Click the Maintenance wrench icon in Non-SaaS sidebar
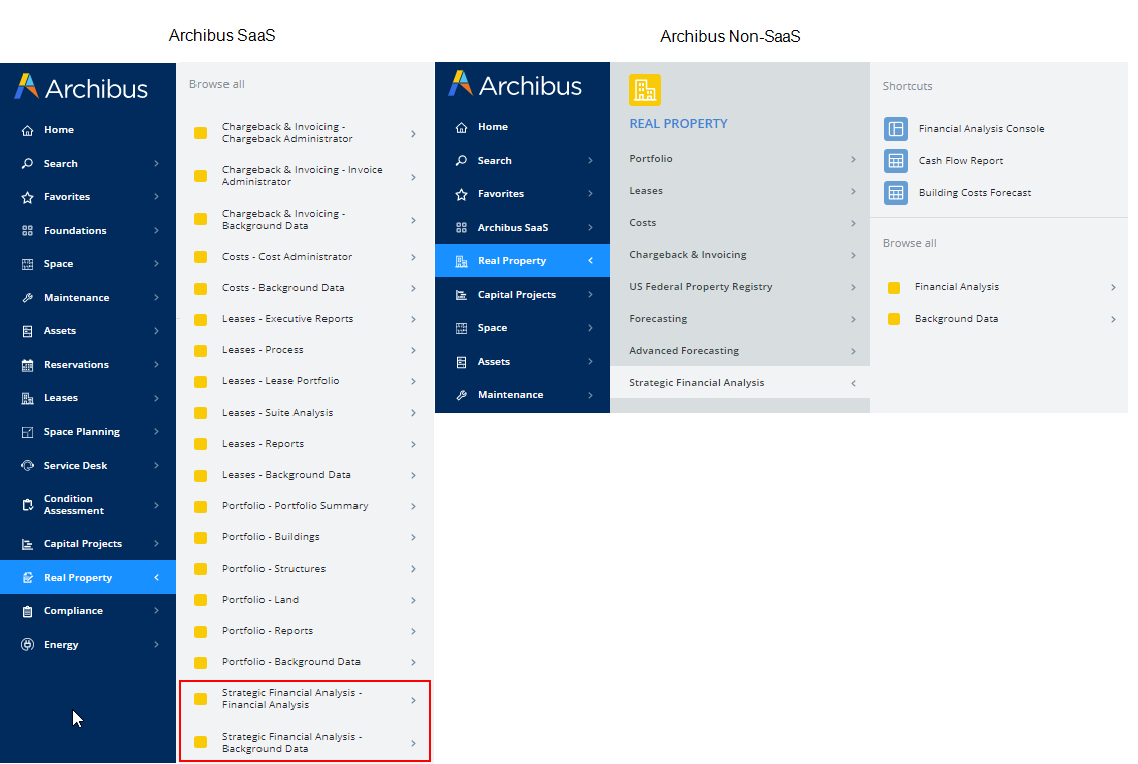The height and width of the screenshot is (764, 1138). [x=461, y=395]
